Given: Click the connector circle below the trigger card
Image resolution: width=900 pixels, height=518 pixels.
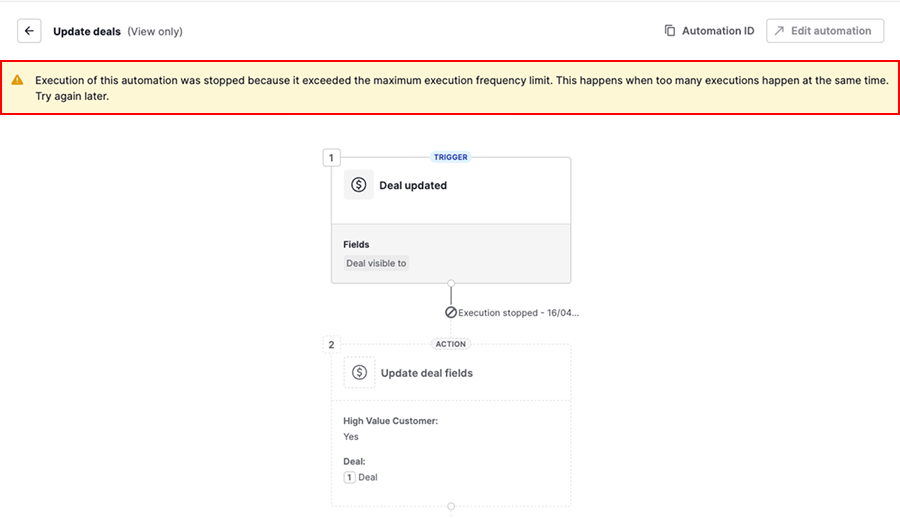Looking at the screenshot, I should point(451,284).
